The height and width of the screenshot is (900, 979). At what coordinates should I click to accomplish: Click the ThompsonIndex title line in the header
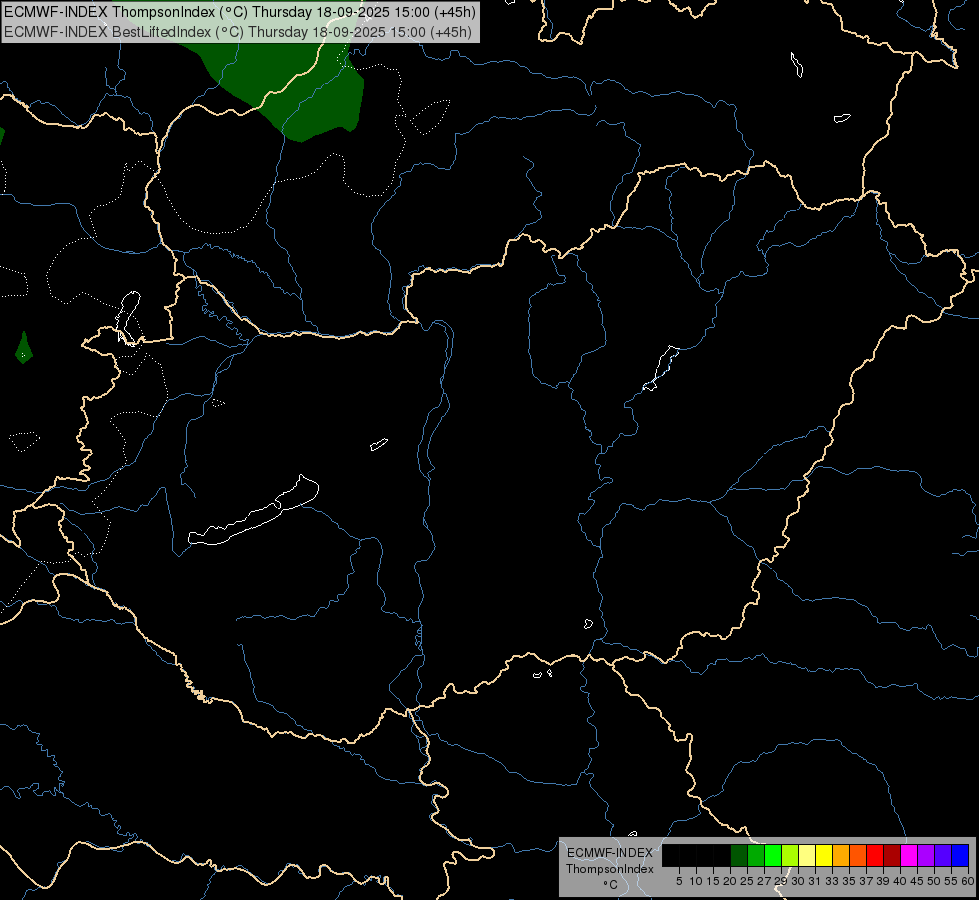pos(240,12)
